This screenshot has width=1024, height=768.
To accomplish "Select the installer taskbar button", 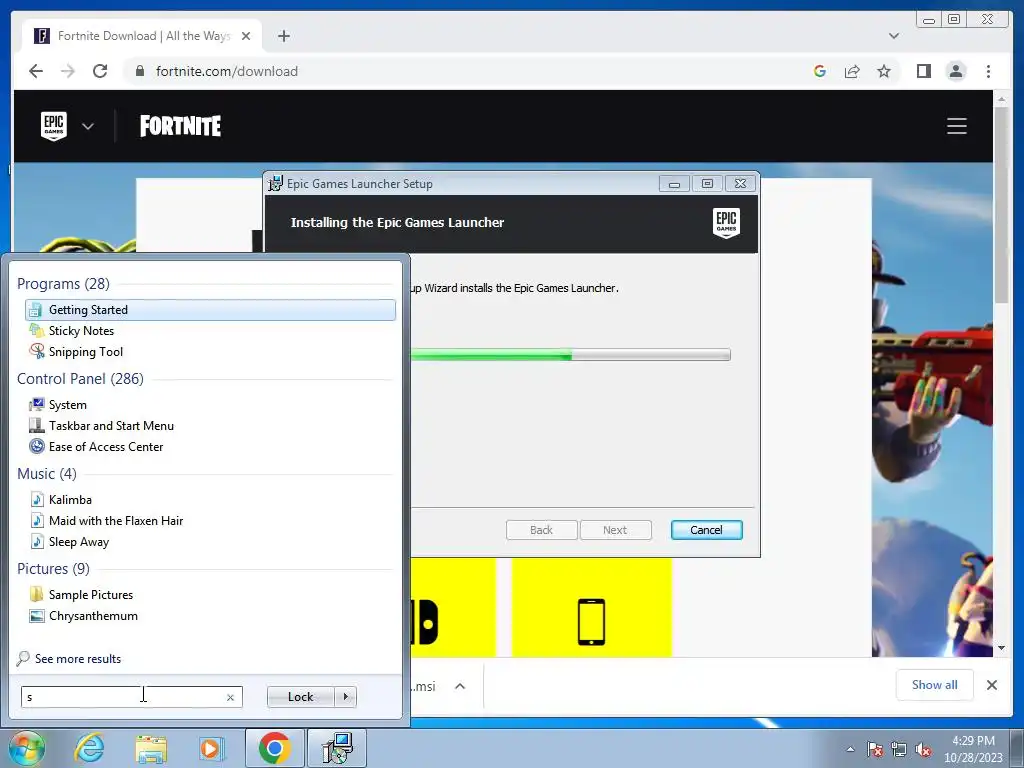I will click(x=337, y=748).
